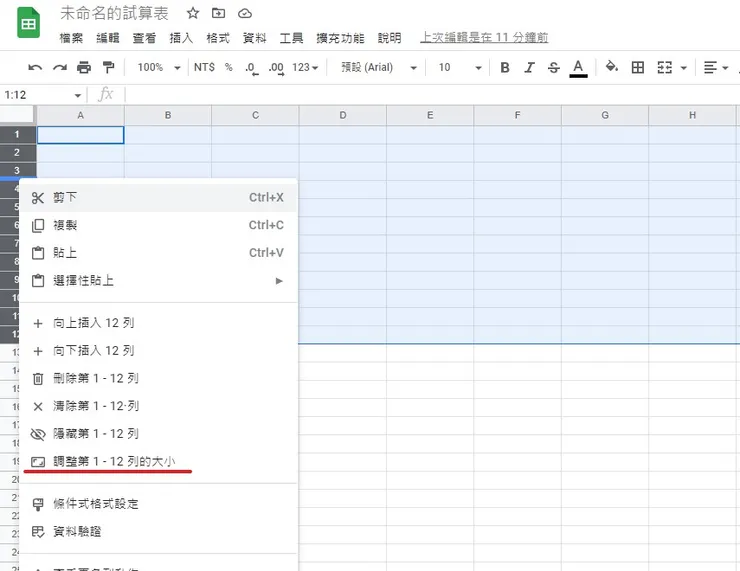The image size is (740, 571).
Task: Select cell A1
Action: click(81, 135)
